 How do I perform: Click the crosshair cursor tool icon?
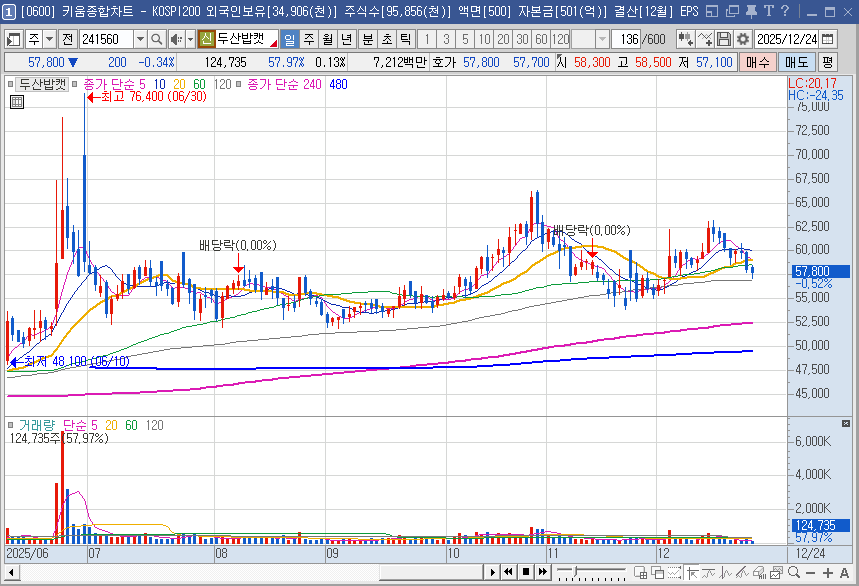(x=692, y=573)
